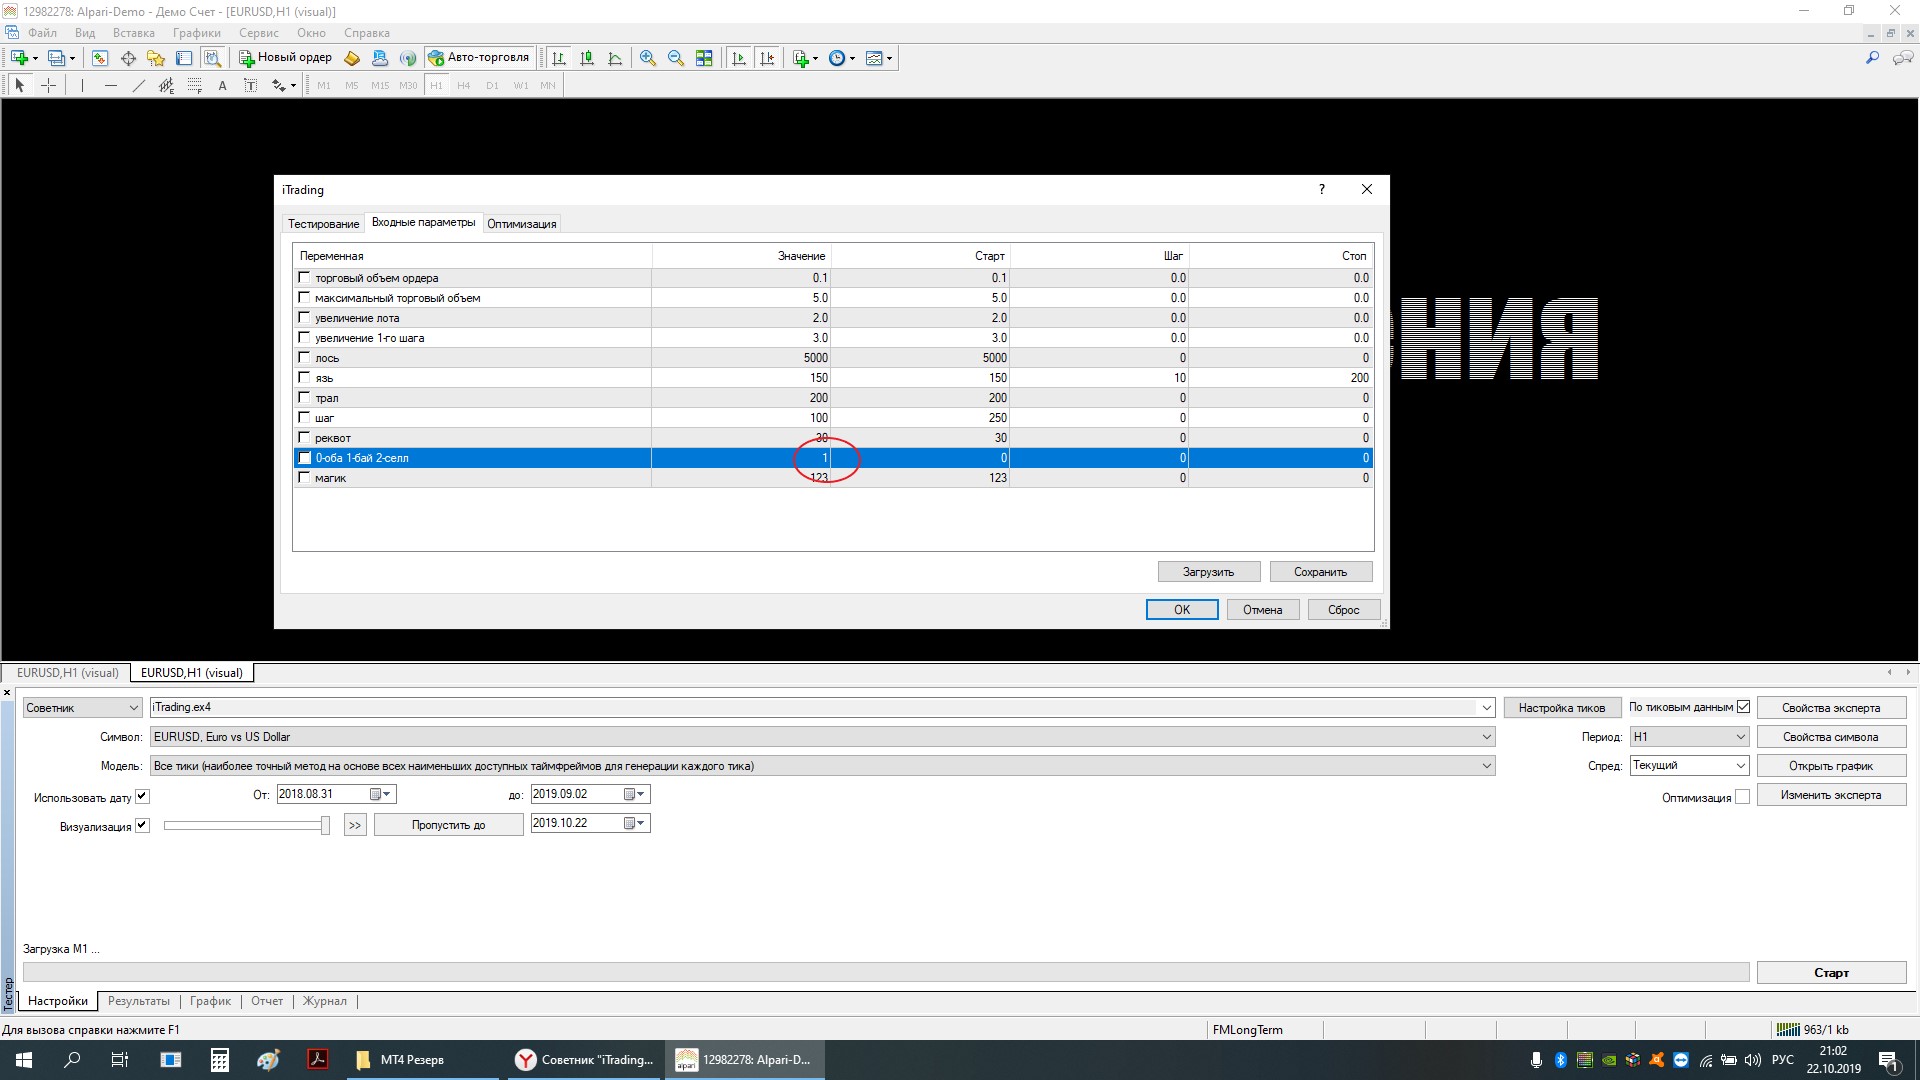Enable the Оптимизация checkbox
This screenshot has height=1080, width=1920.
point(1743,797)
